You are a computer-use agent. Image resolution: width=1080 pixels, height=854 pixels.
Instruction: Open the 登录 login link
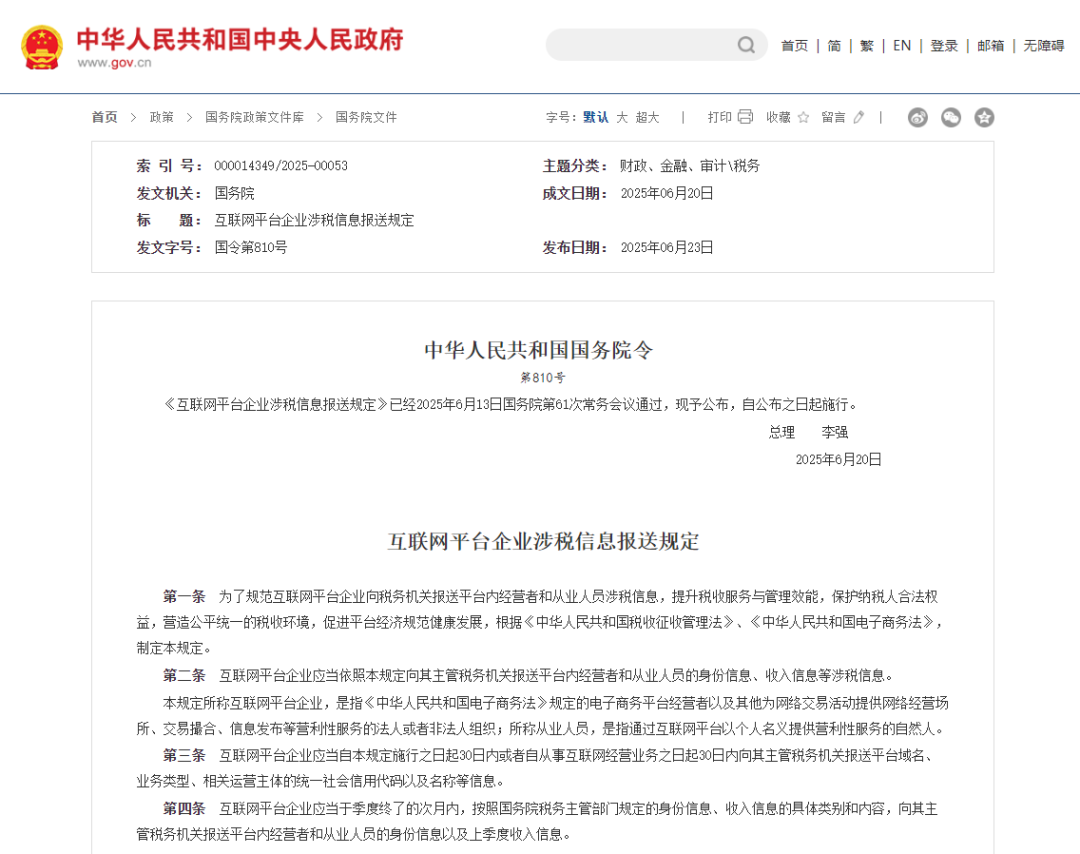pos(943,45)
